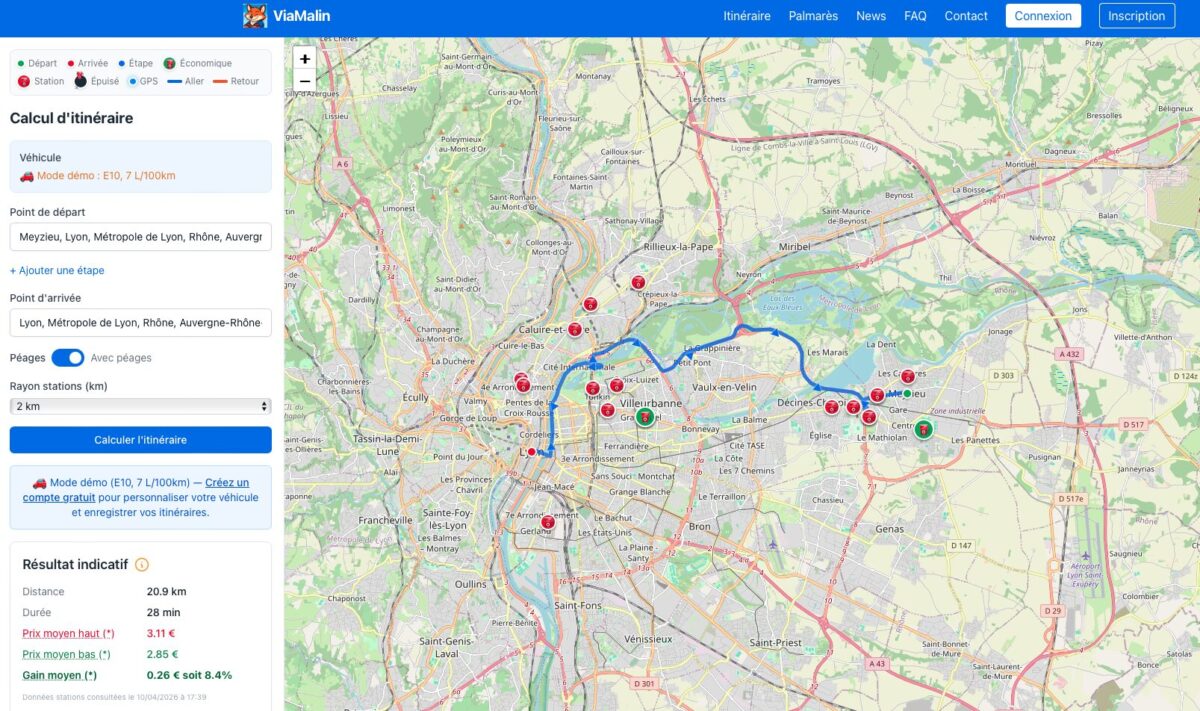Click the green departure dot at Meyzieu
The height and width of the screenshot is (711, 1200).
[x=907, y=393]
